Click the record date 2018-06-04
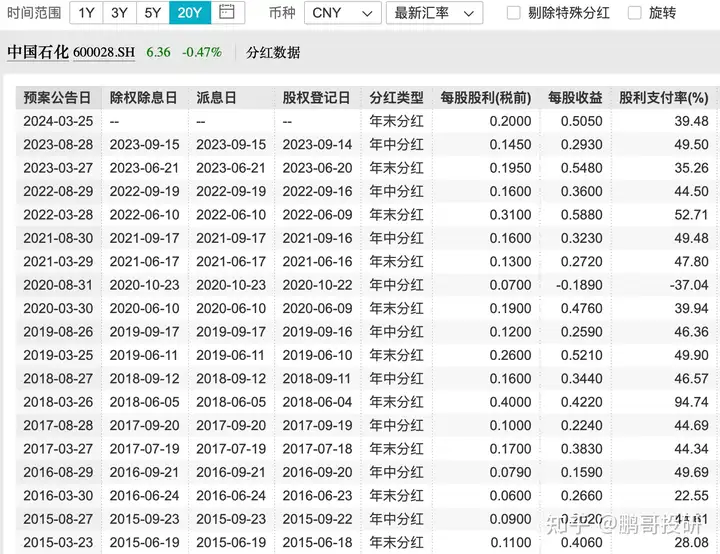 [x=317, y=402]
